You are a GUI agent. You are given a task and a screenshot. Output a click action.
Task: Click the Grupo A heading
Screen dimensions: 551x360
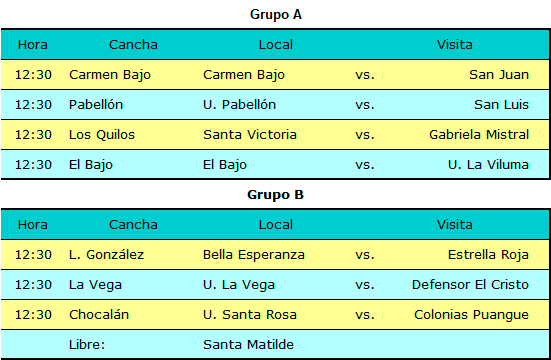276,15
